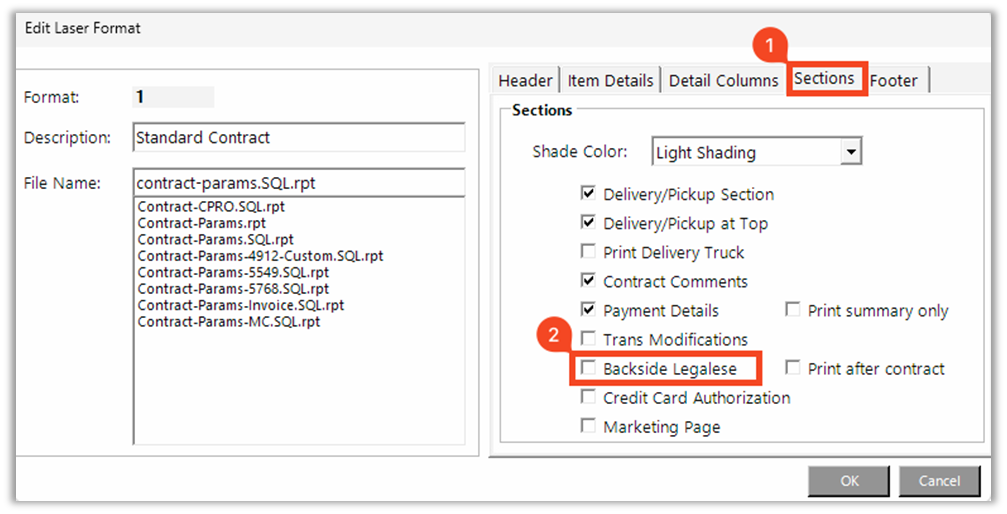The width and height of the screenshot is (1007, 514).
Task: Uncheck Delivery/Pickup Section checkbox
Action: click(x=589, y=195)
